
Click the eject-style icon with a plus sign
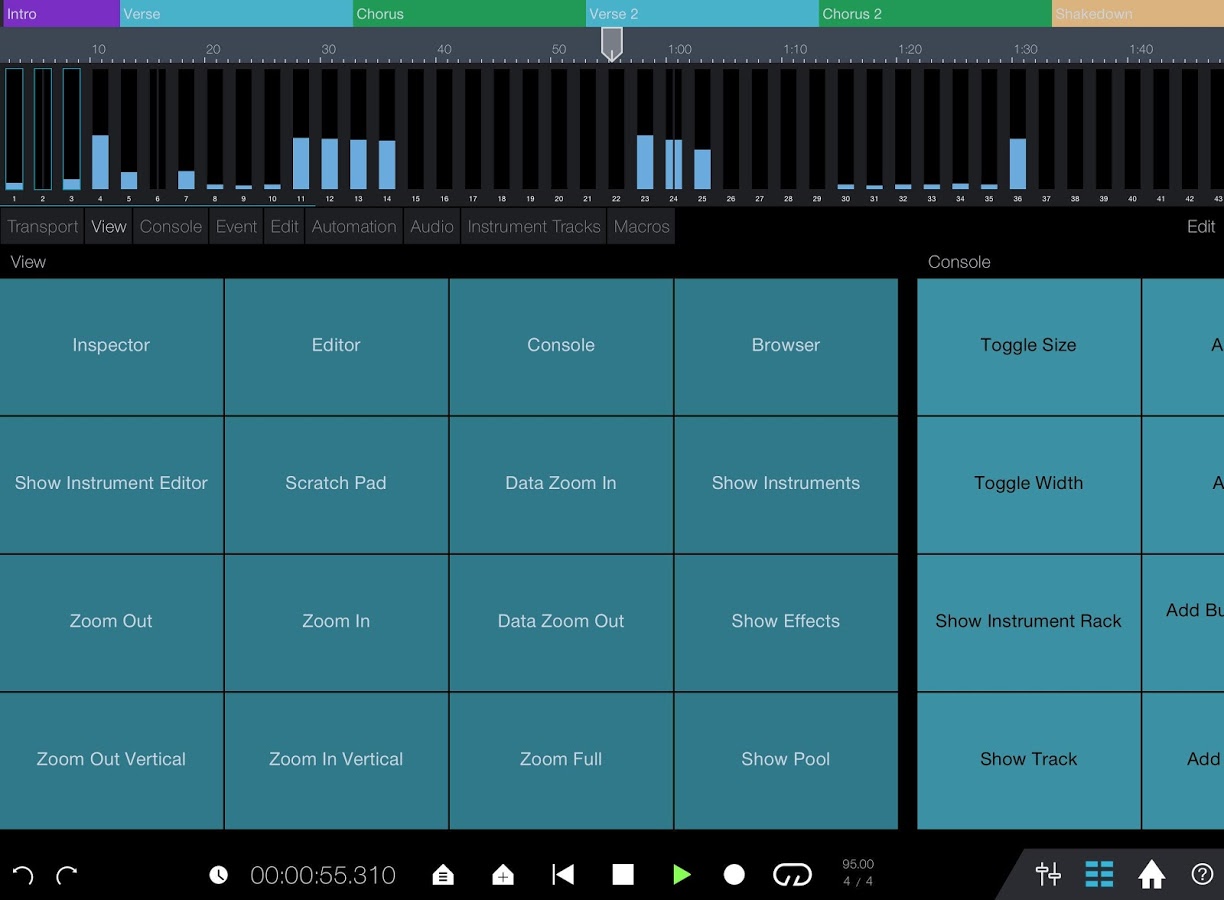click(503, 874)
